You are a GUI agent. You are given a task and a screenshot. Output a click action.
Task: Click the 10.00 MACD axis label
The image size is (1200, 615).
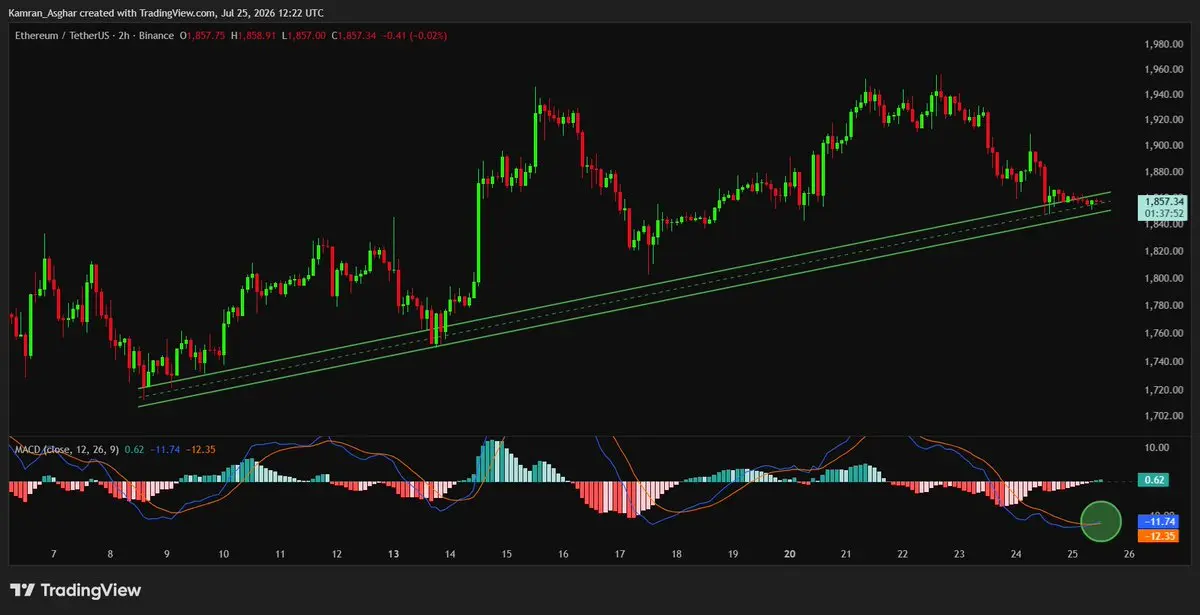click(x=1158, y=449)
